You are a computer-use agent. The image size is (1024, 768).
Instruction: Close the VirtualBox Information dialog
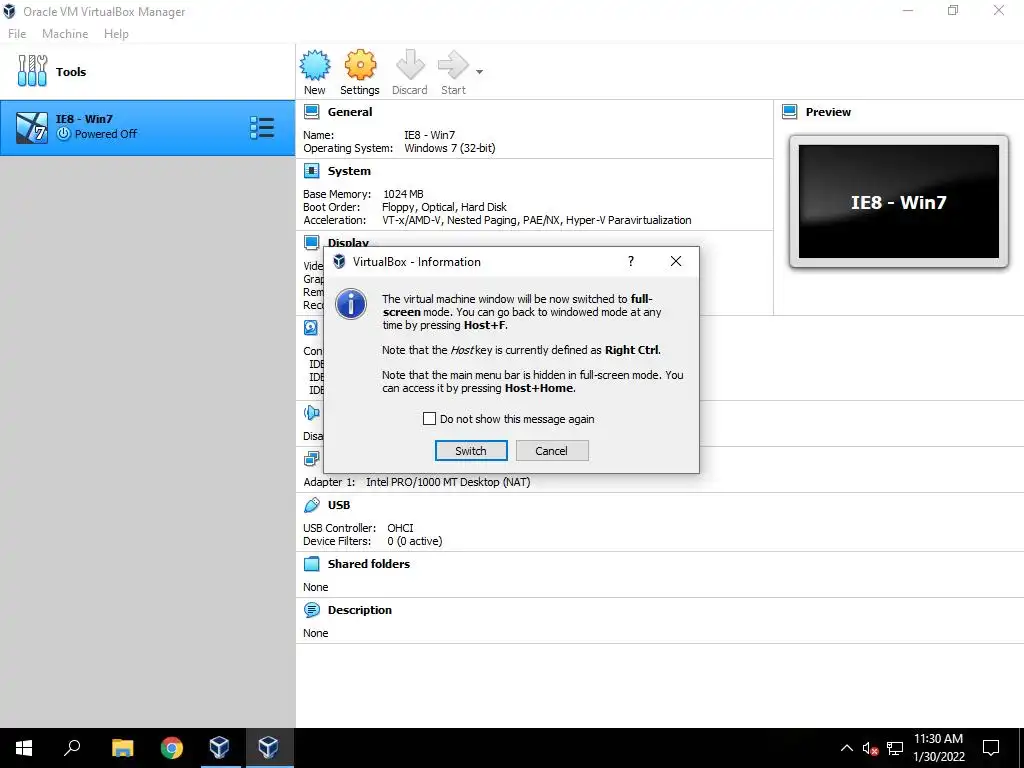coord(676,261)
